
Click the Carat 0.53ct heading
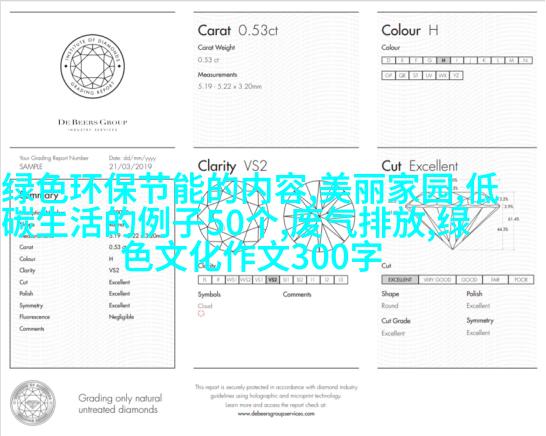click(238, 30)
